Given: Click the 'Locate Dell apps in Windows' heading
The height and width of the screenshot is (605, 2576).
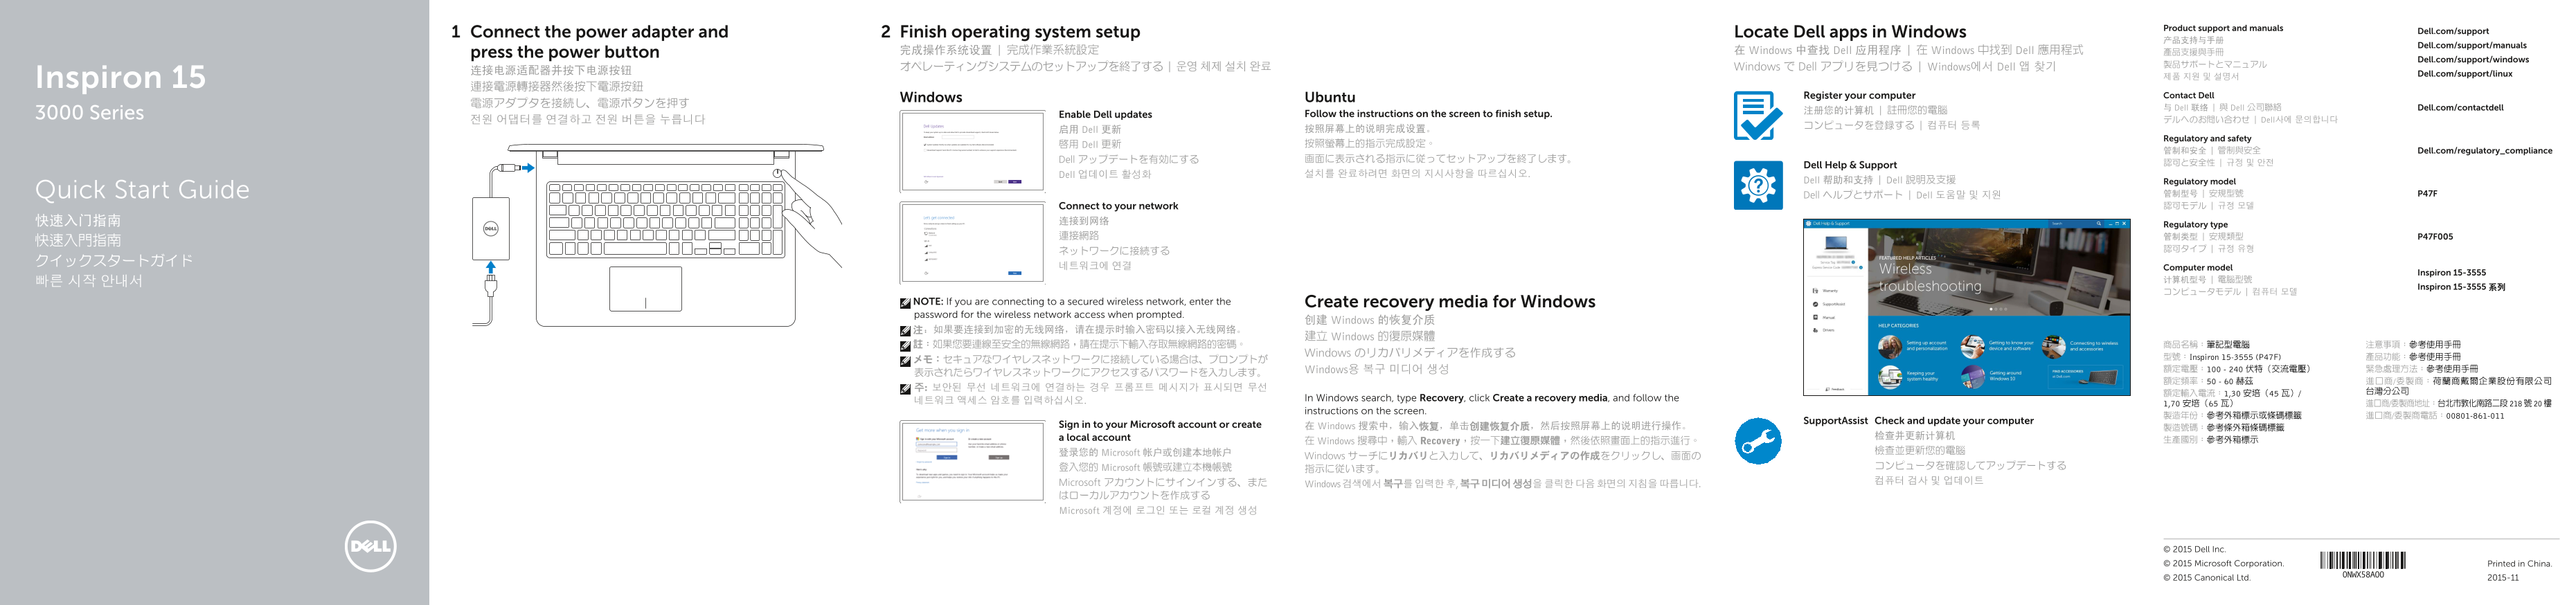Looking at the screenshot, I should [x=1850, y=32].
